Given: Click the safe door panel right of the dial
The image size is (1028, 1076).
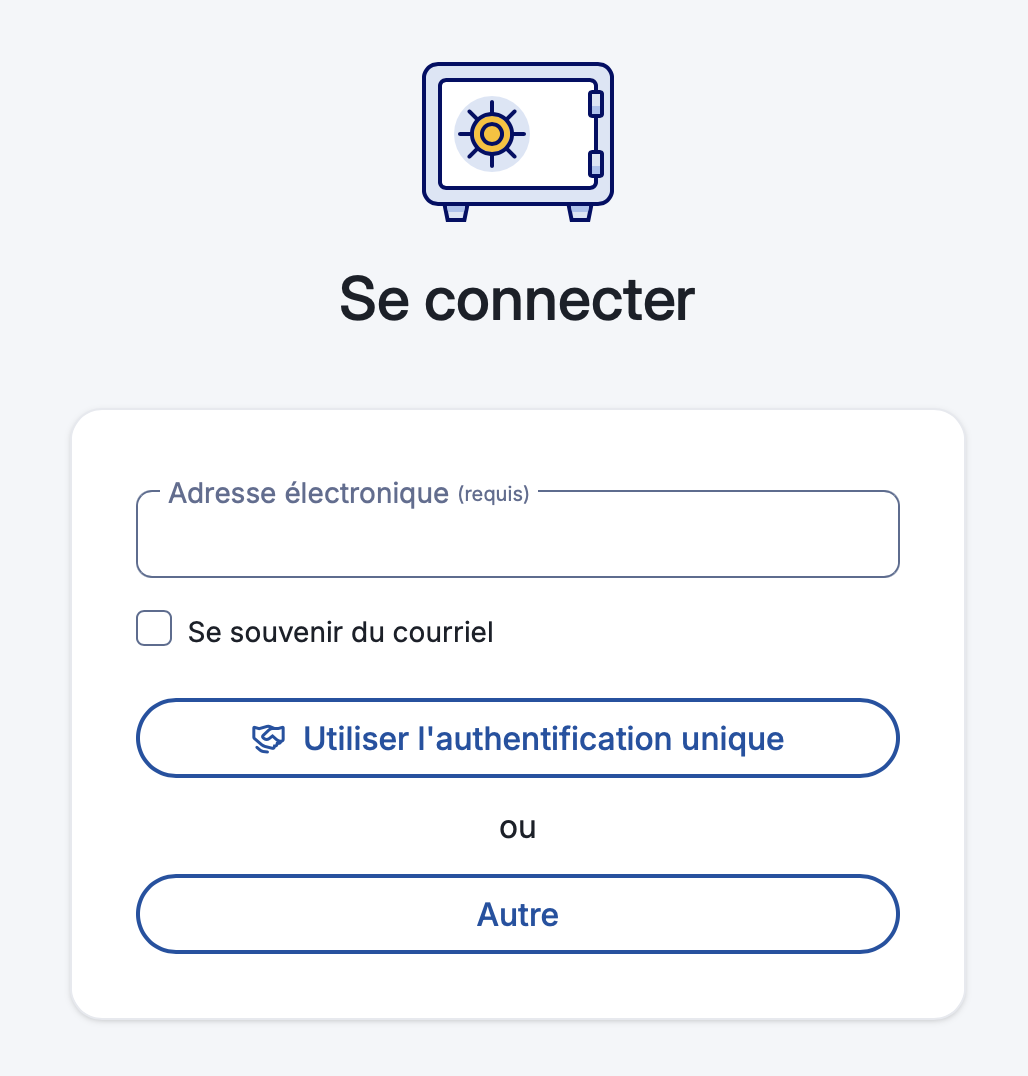Looking at the screenshot, I should [x=555, y=133].
